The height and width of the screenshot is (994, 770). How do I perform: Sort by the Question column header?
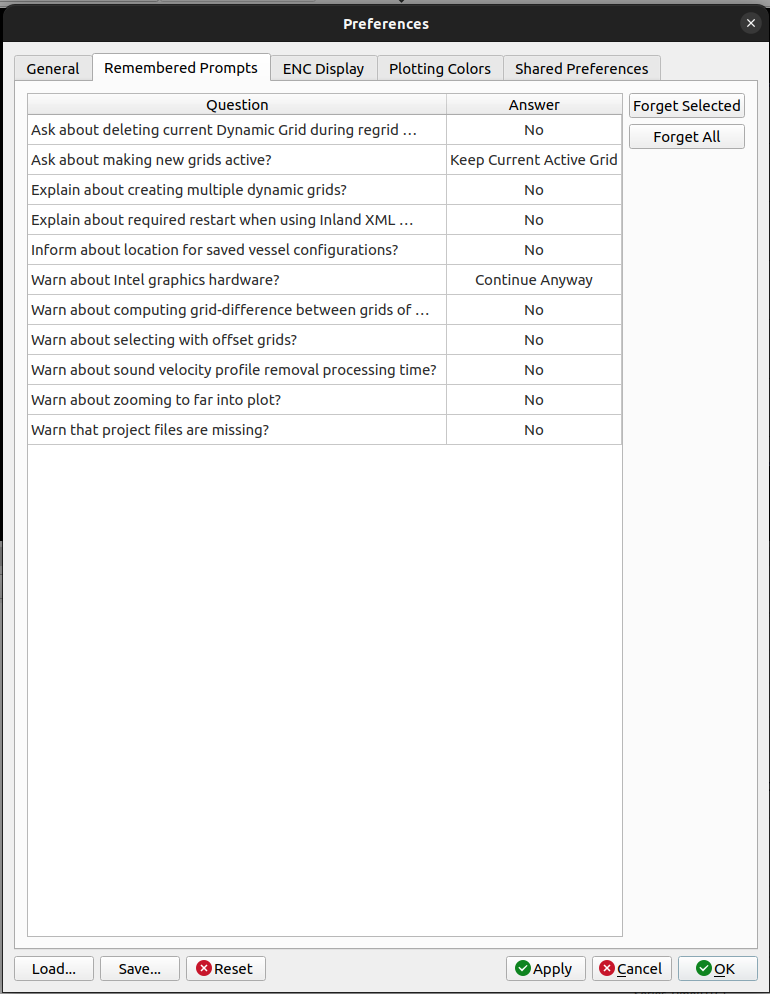click(237, 105)
